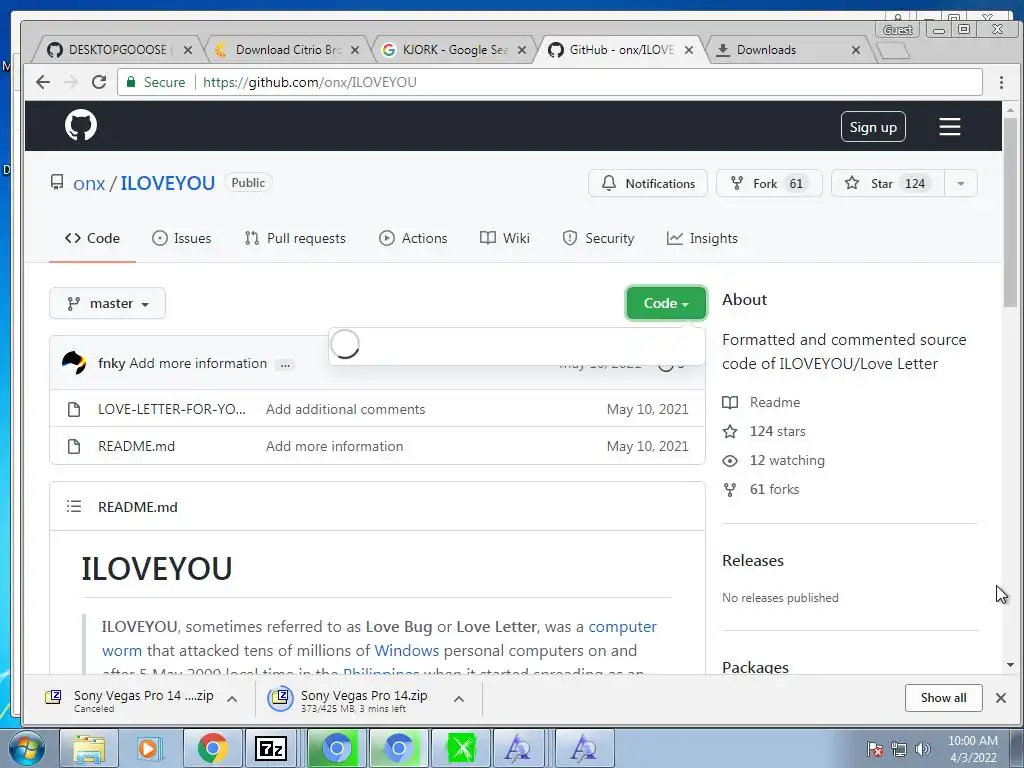
Task: Expand in-progress Sony Vegas Pro 14.zip chevron
Action: pos(459,699)
